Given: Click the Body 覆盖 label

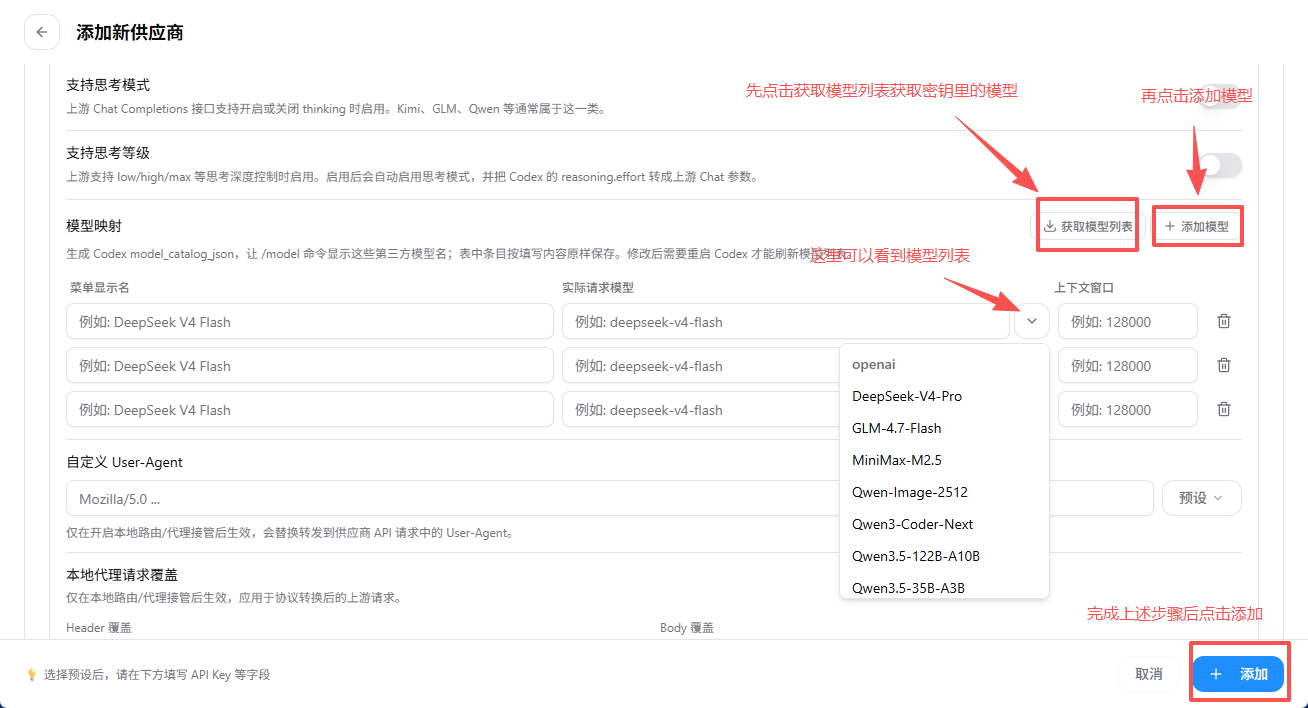Looking at the screenshot, I should pyautogui.click(x=687, y=628).
